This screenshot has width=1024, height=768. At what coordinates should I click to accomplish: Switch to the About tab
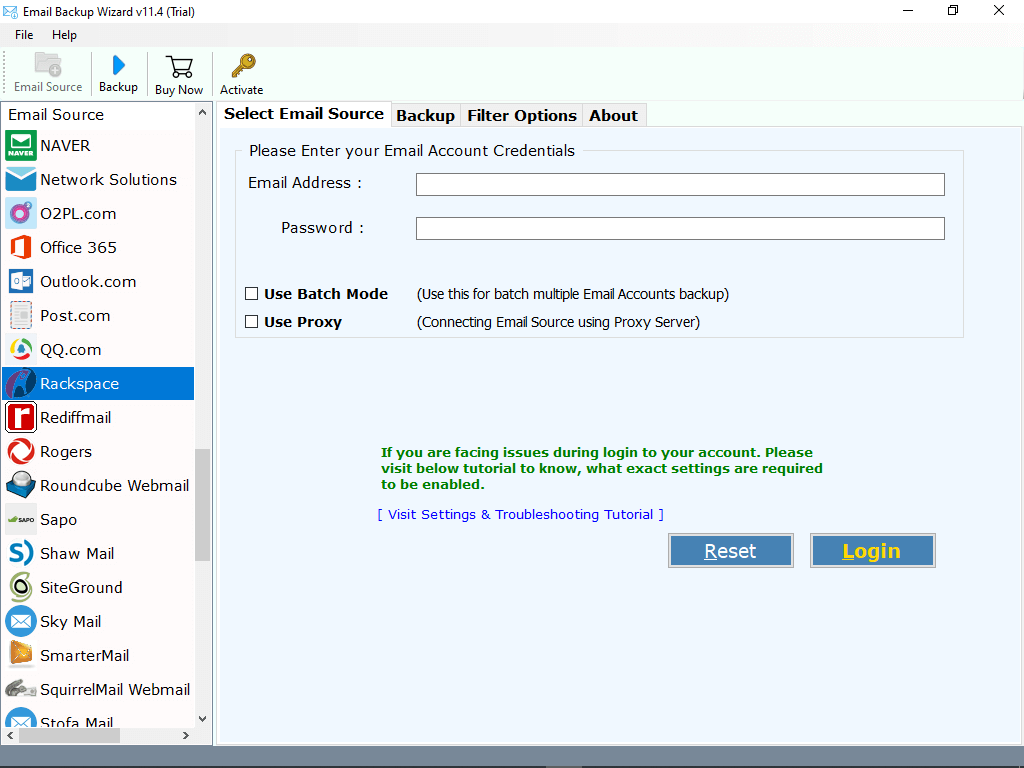coord(613,116)
